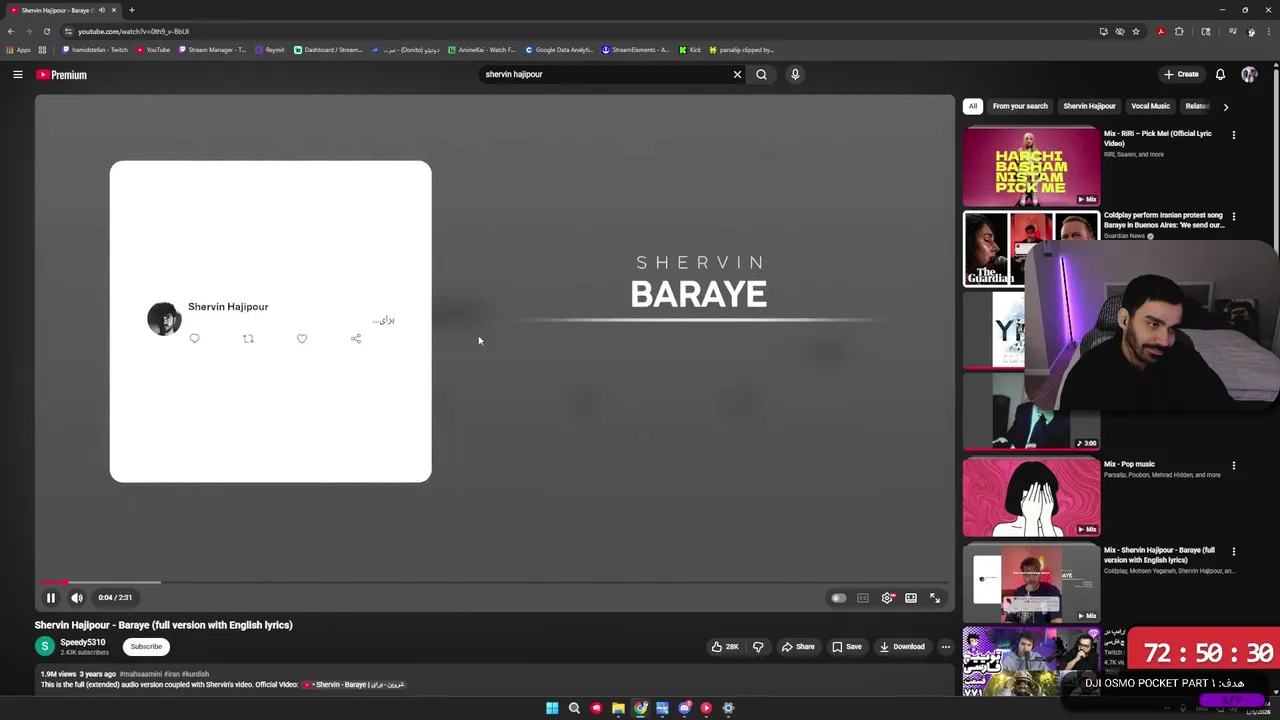The width and height of the screenshot is (1280, 720).
Task: Open the Speedy5310 channel avatar
Action: click(x=44, y=646)
